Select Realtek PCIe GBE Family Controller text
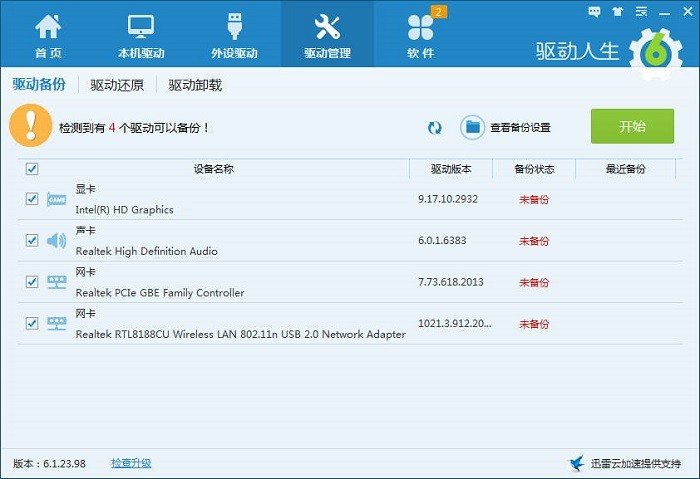Screen dimensions: 700x479 (160, 293)
